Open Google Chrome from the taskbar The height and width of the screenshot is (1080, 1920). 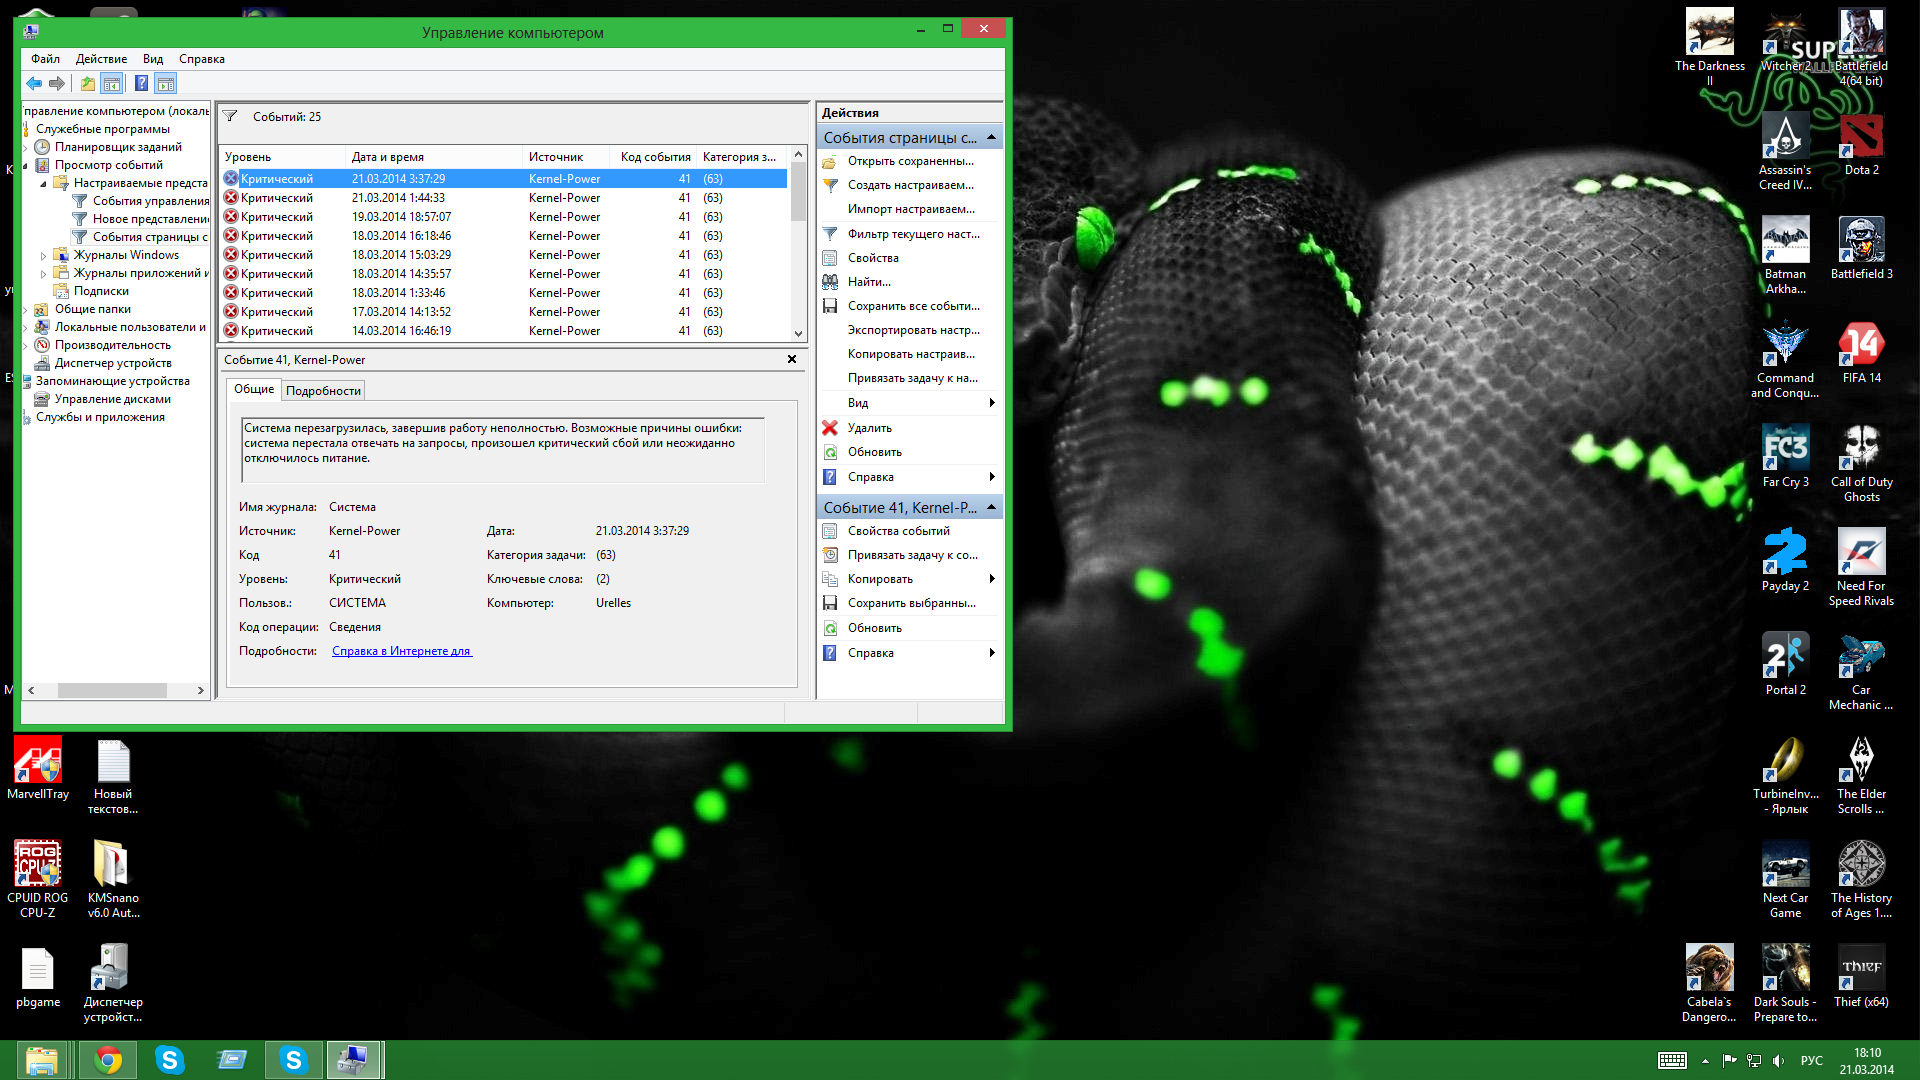(108, 1060)
